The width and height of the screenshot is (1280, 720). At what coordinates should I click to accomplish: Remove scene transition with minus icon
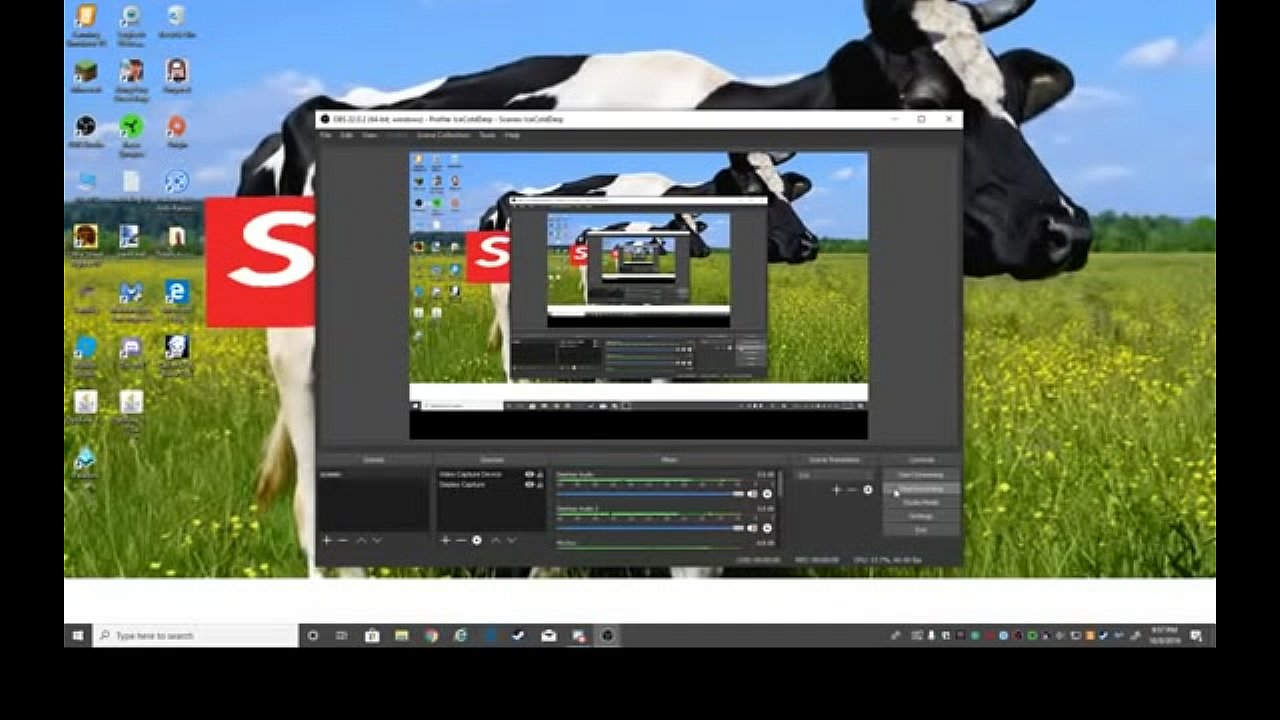pyautogui.click(x=852, y=490)
